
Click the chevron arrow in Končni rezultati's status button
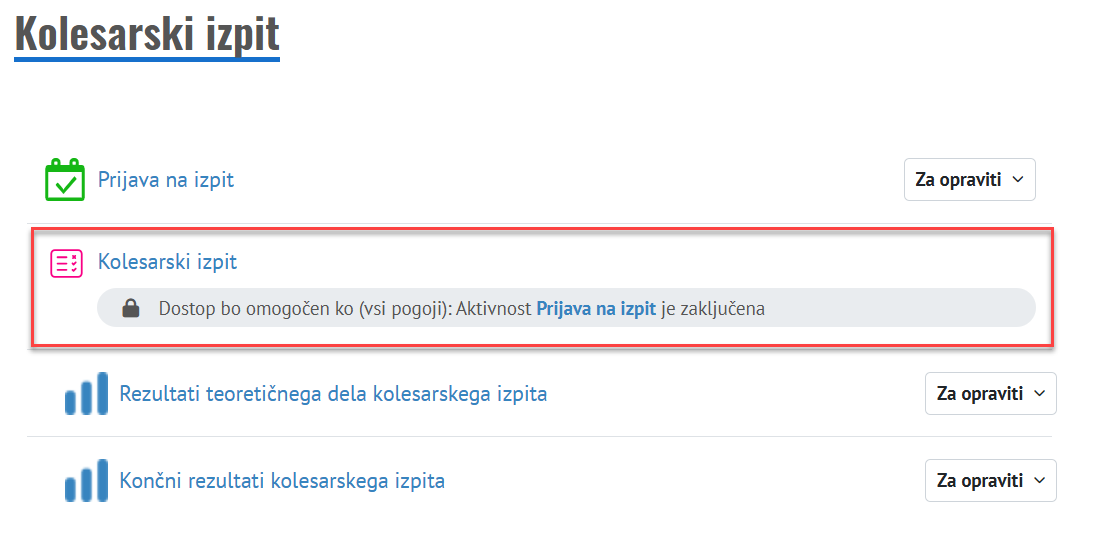coord(1039,481)
